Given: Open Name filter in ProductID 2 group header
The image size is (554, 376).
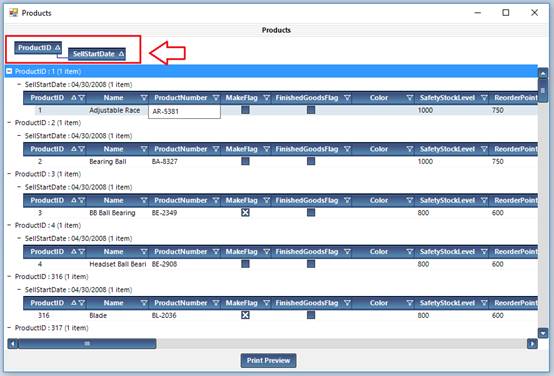Looking at the screenshot, I should pyautogui.click(x=144, y=149).
